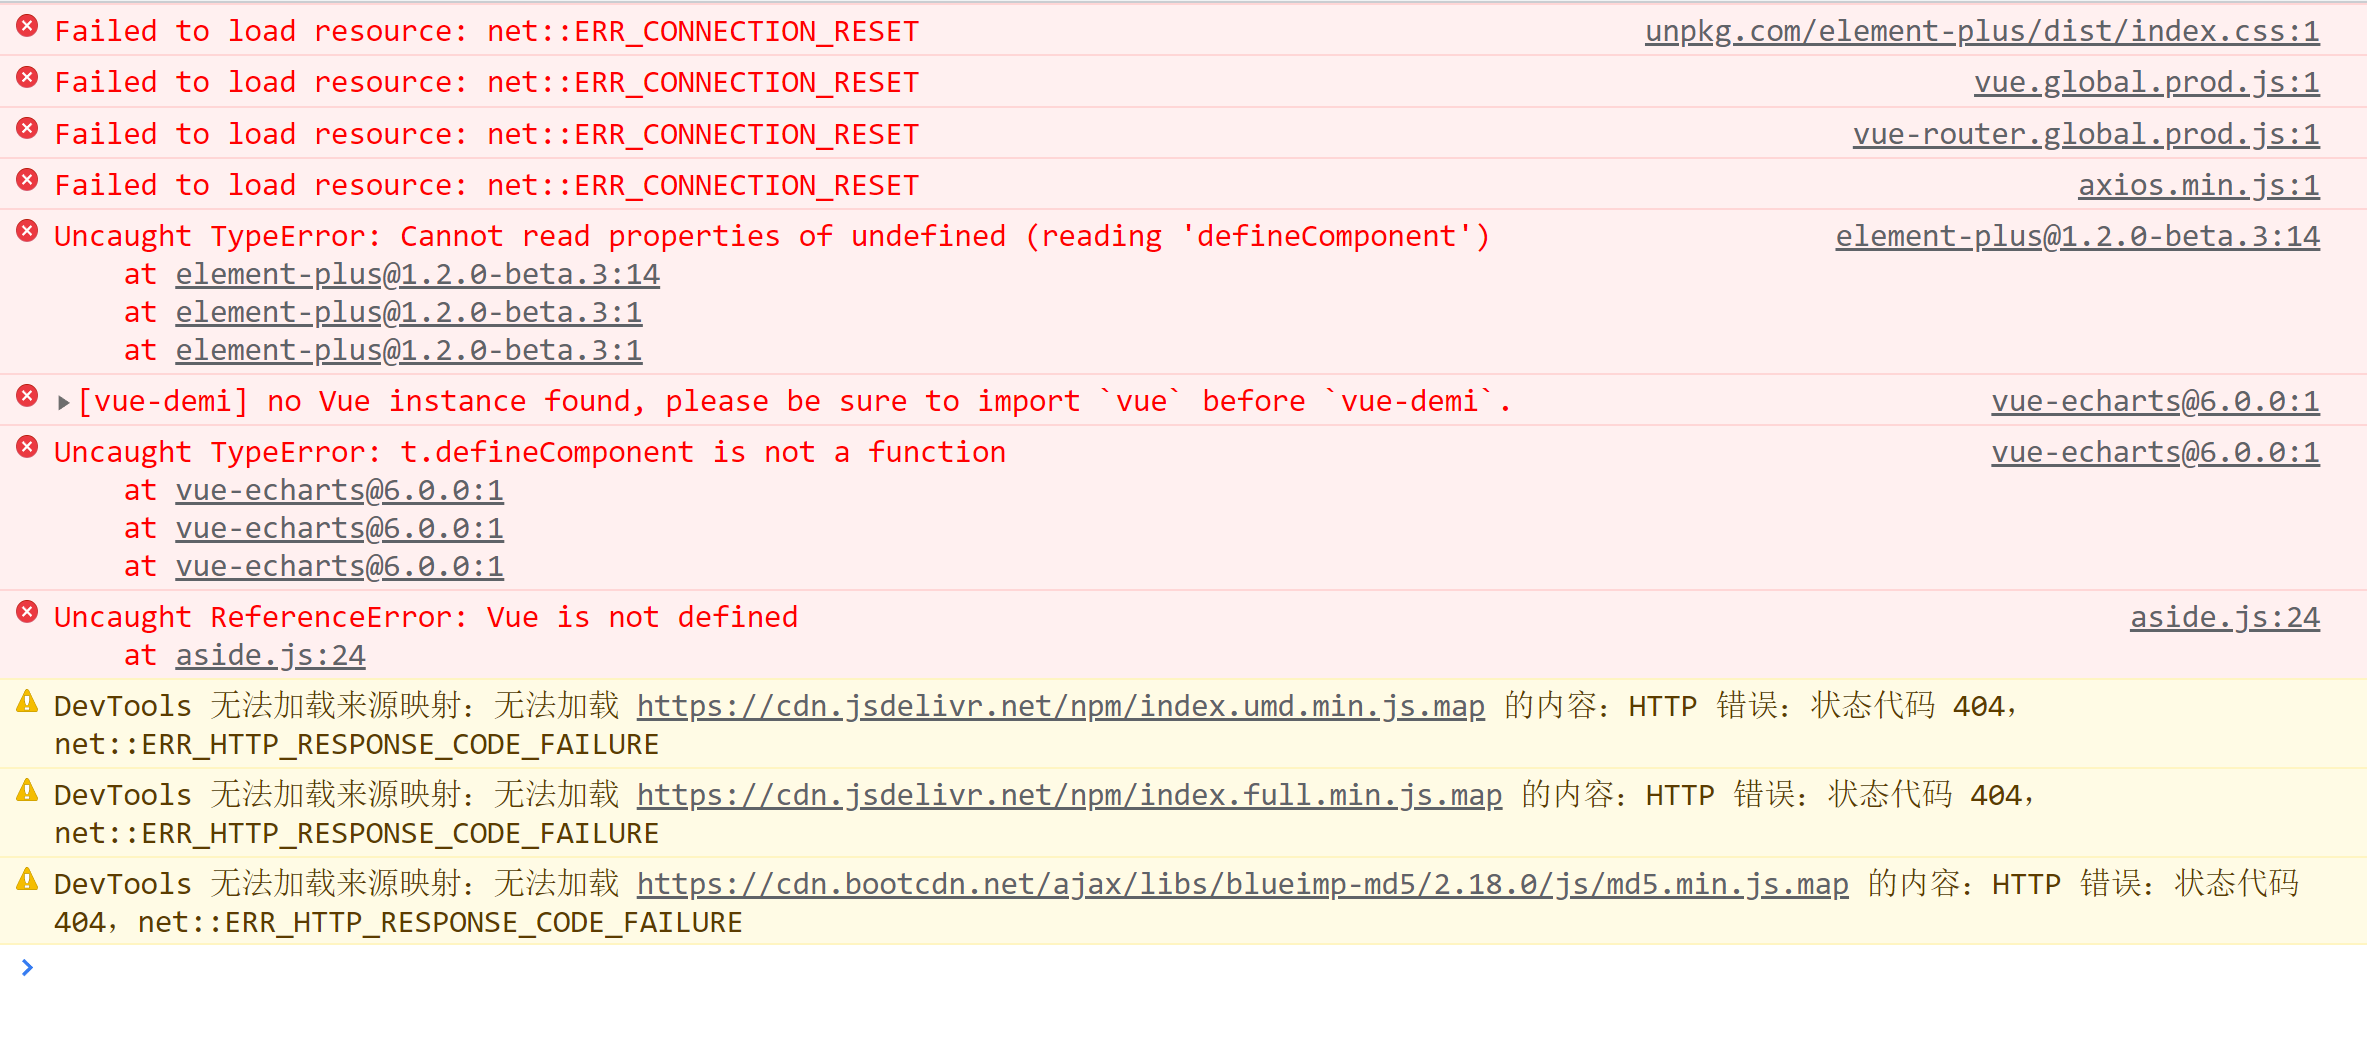The image size is (2367, 1052).
Task: Open the vue-router.global.prod.js error source
Action: coord(2087,132)
